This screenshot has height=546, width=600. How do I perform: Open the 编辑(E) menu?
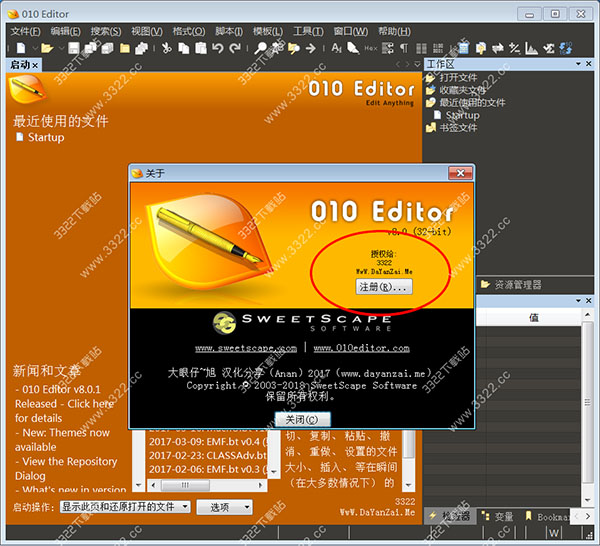click(x=65, y=31)
